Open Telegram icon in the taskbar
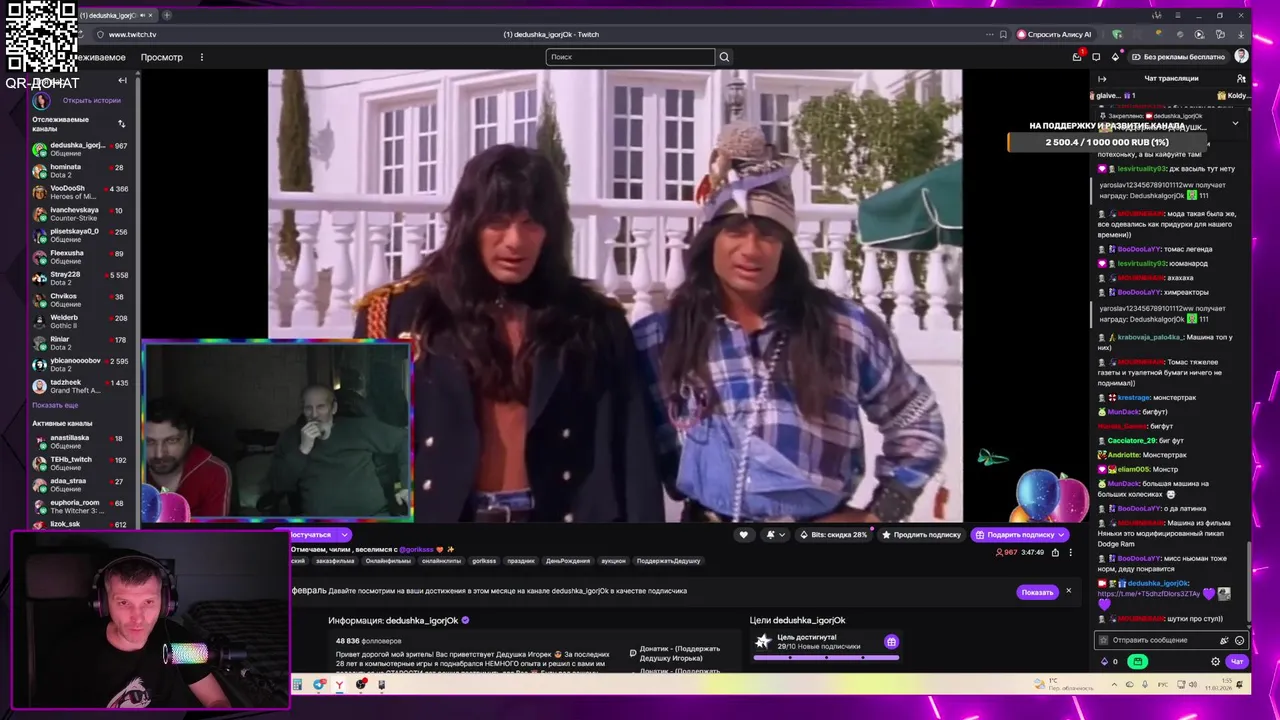Screen dimensions: 1280x720 [x=319, y=685]
